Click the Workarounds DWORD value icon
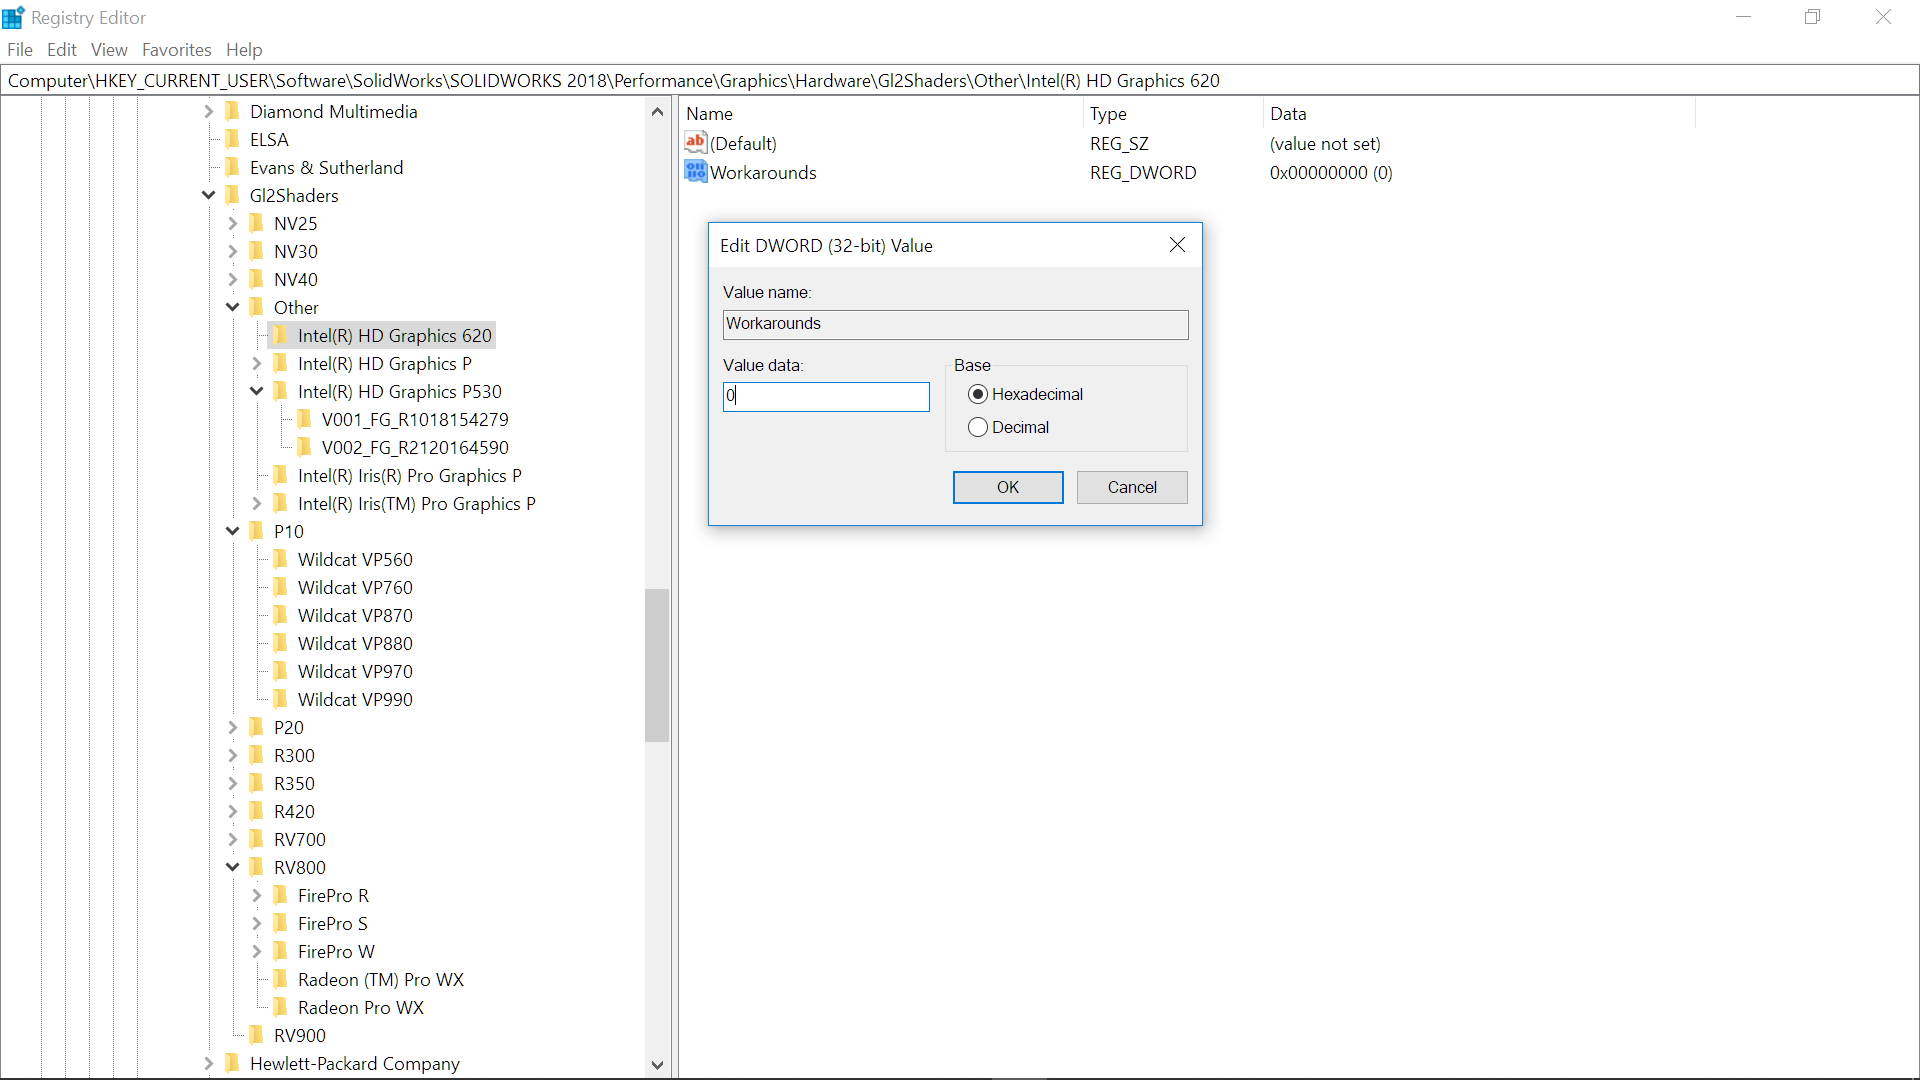Screen dimensions: 1920x1080 click(x=695, y=172)
